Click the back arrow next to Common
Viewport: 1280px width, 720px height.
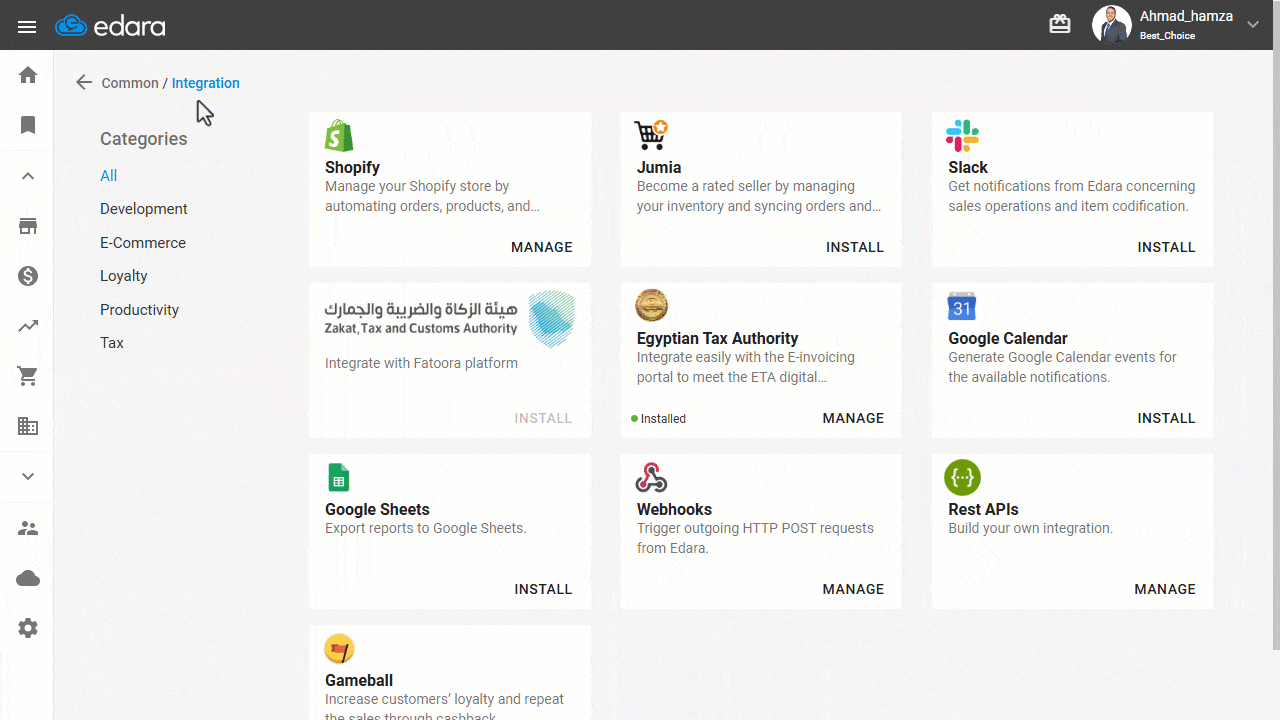click(84, 83)
